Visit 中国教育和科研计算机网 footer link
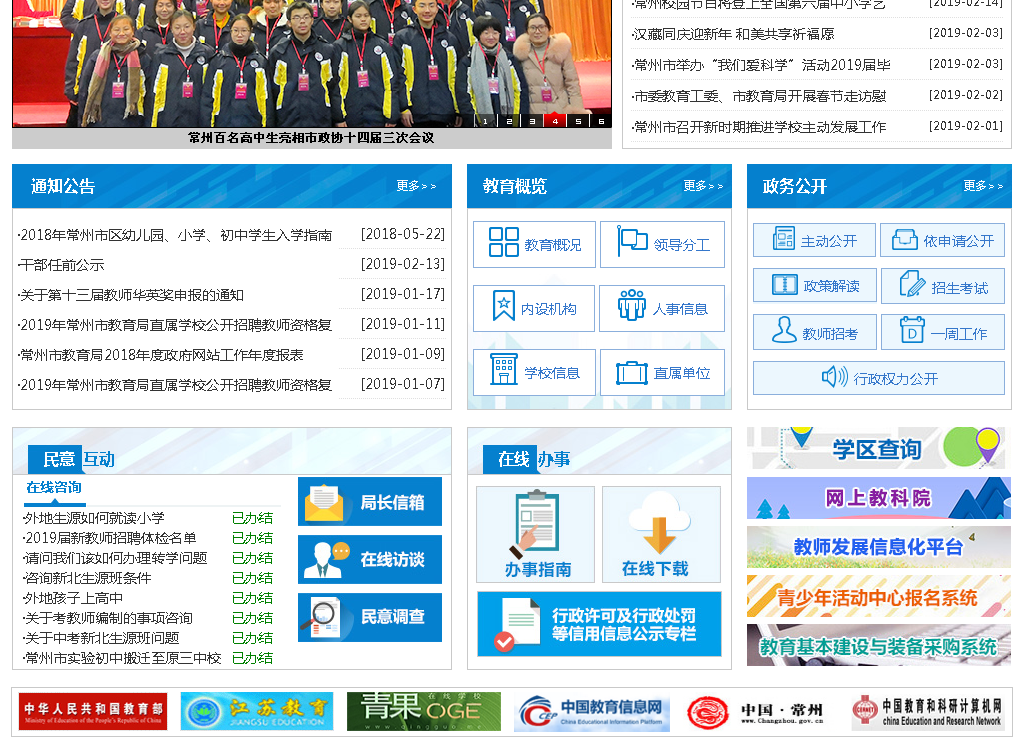 pyautogui.click(x=927, y=712)
